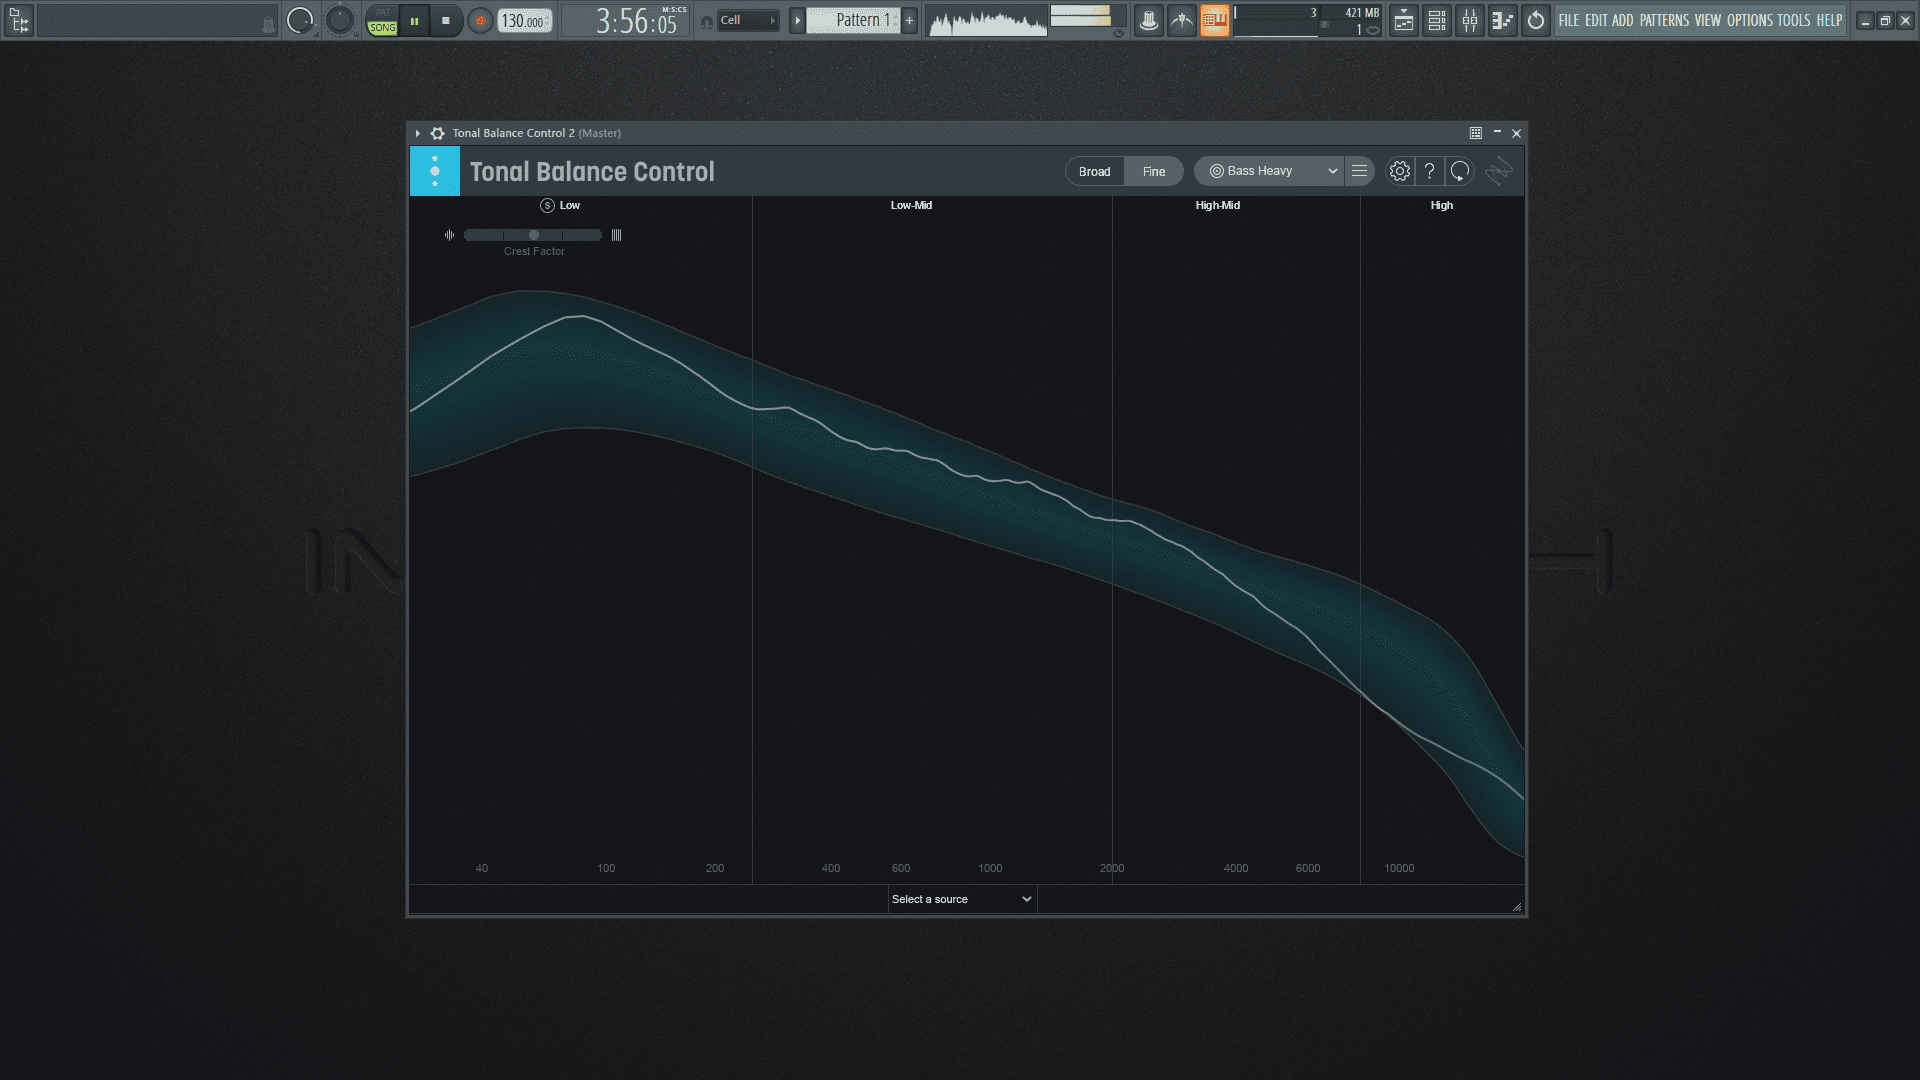Close the Tonal Balance Control window
The width and height of the screenshot is (1920, 1080).
pos(1517,133)
